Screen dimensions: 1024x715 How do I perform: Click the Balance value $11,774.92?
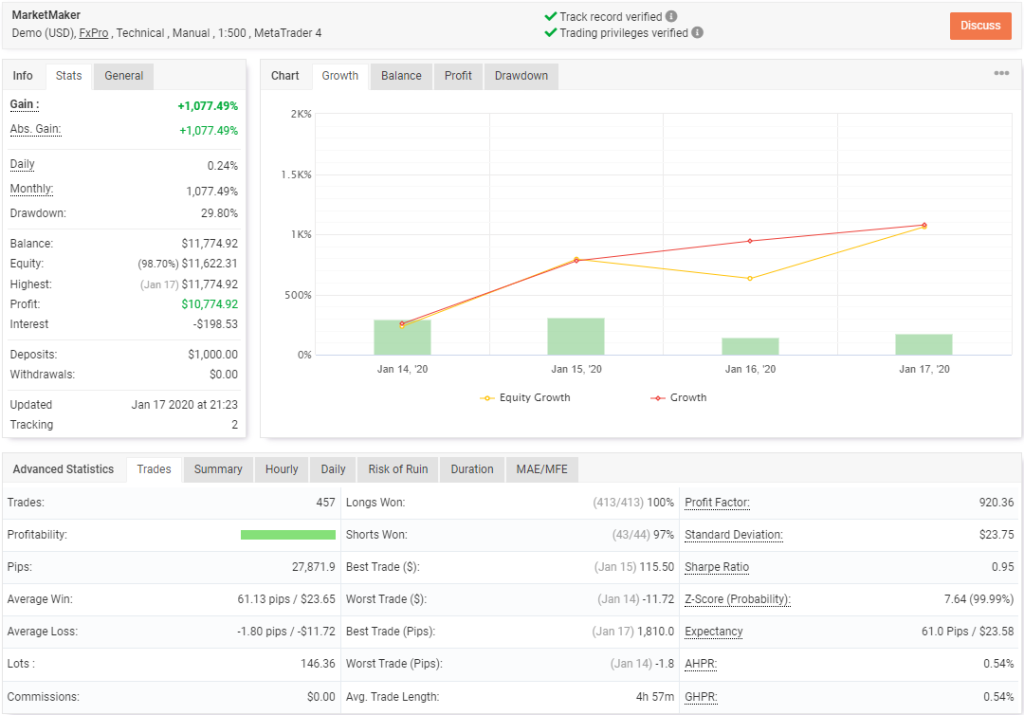click(210, 244)
